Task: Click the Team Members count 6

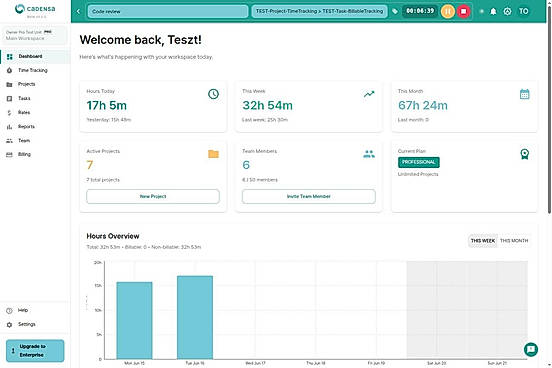Action: [x=246, y=165]
